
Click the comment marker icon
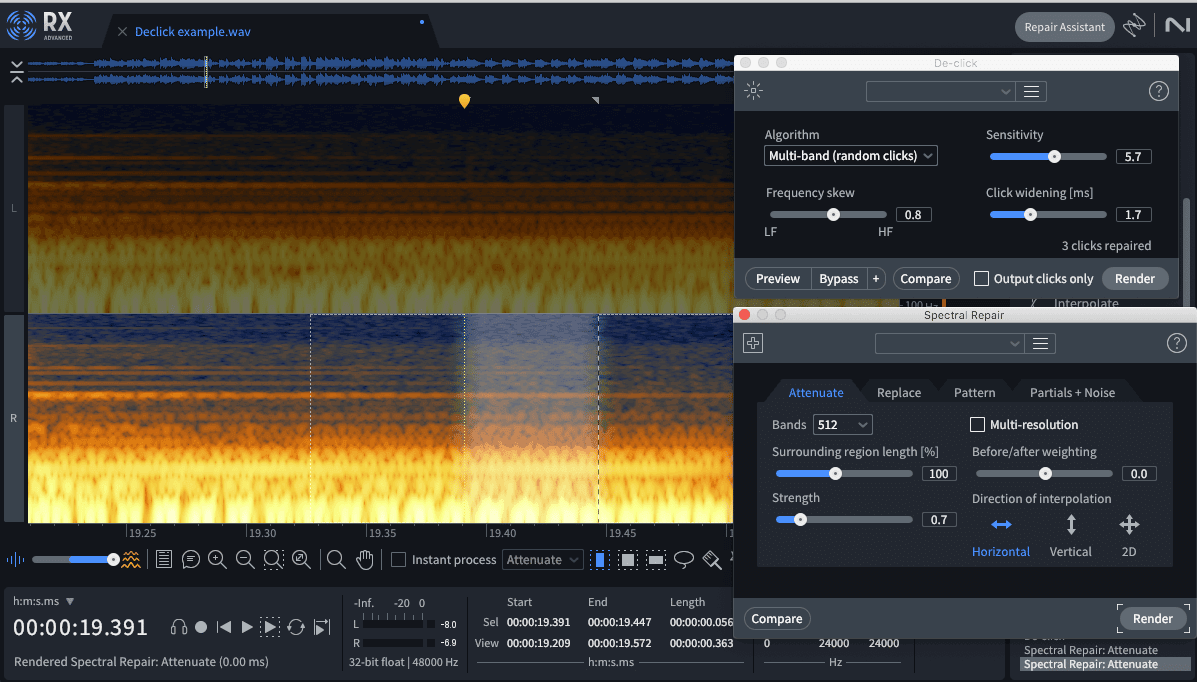point(191,560)
